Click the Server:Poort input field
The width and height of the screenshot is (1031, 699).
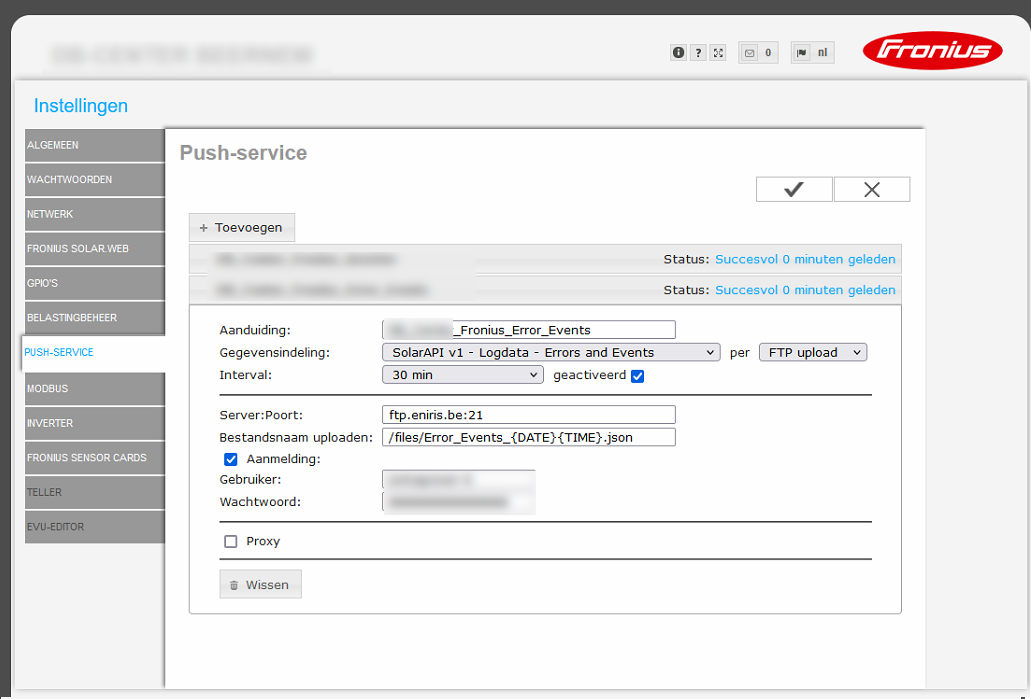tap(528, 414)
